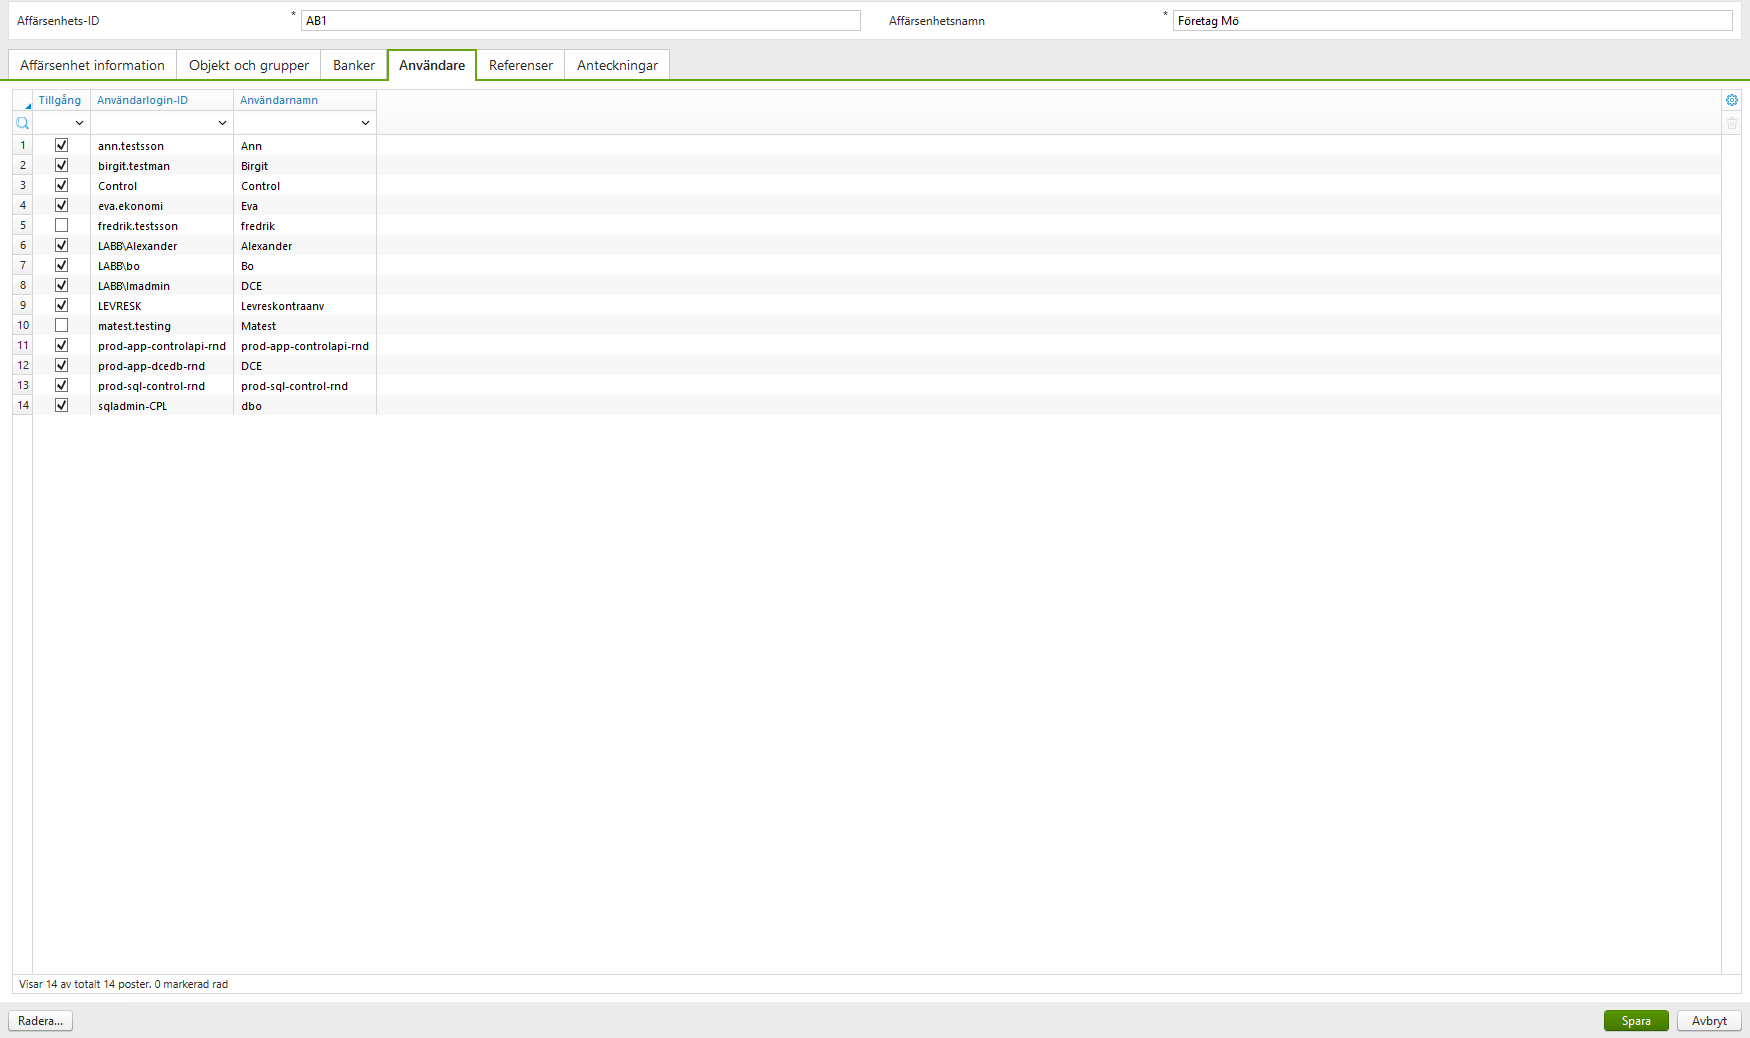1750x1038 pixels.
Task: Switch to the Anteckningar tab
Action: click(x=616, y=64)
